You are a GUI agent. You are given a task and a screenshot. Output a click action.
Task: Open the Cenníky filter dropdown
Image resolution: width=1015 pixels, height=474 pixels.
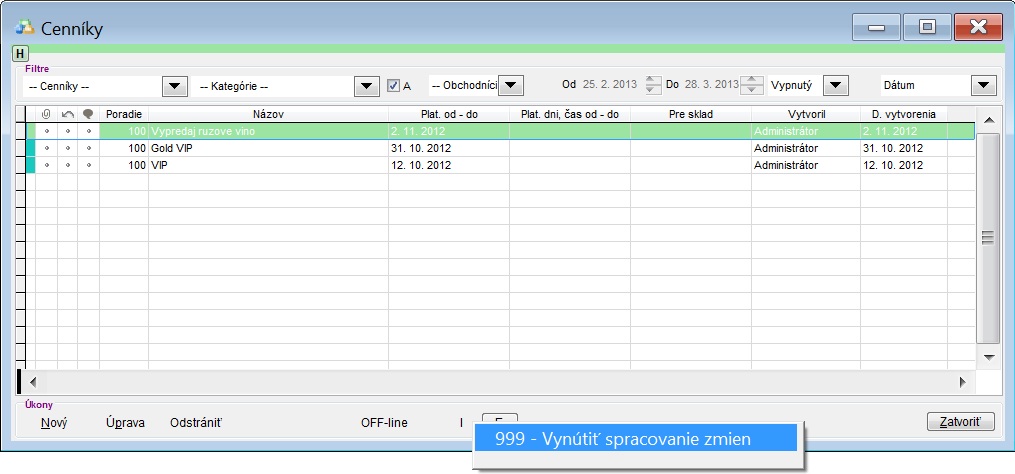pyautogui.click(x=175, y=86)
